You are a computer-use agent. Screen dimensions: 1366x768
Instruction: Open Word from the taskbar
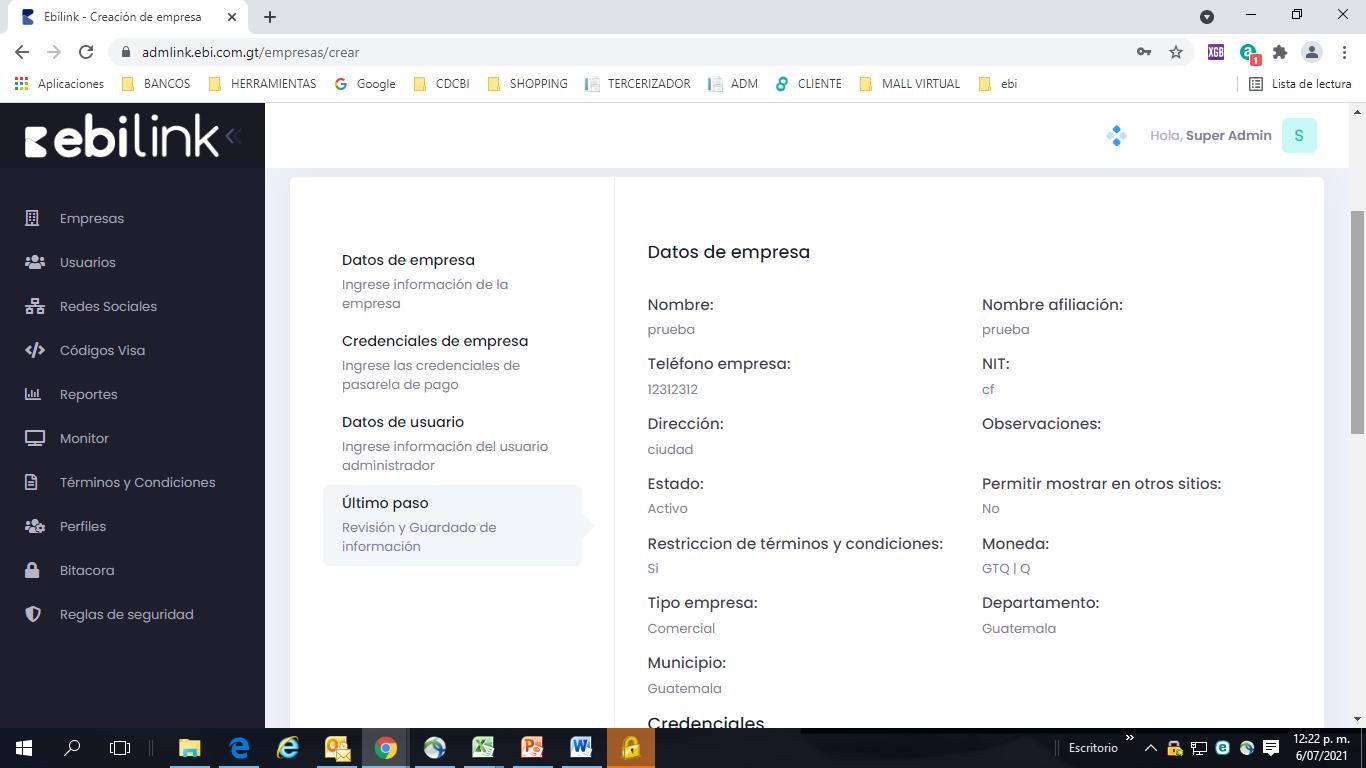(x=581, y=747)
